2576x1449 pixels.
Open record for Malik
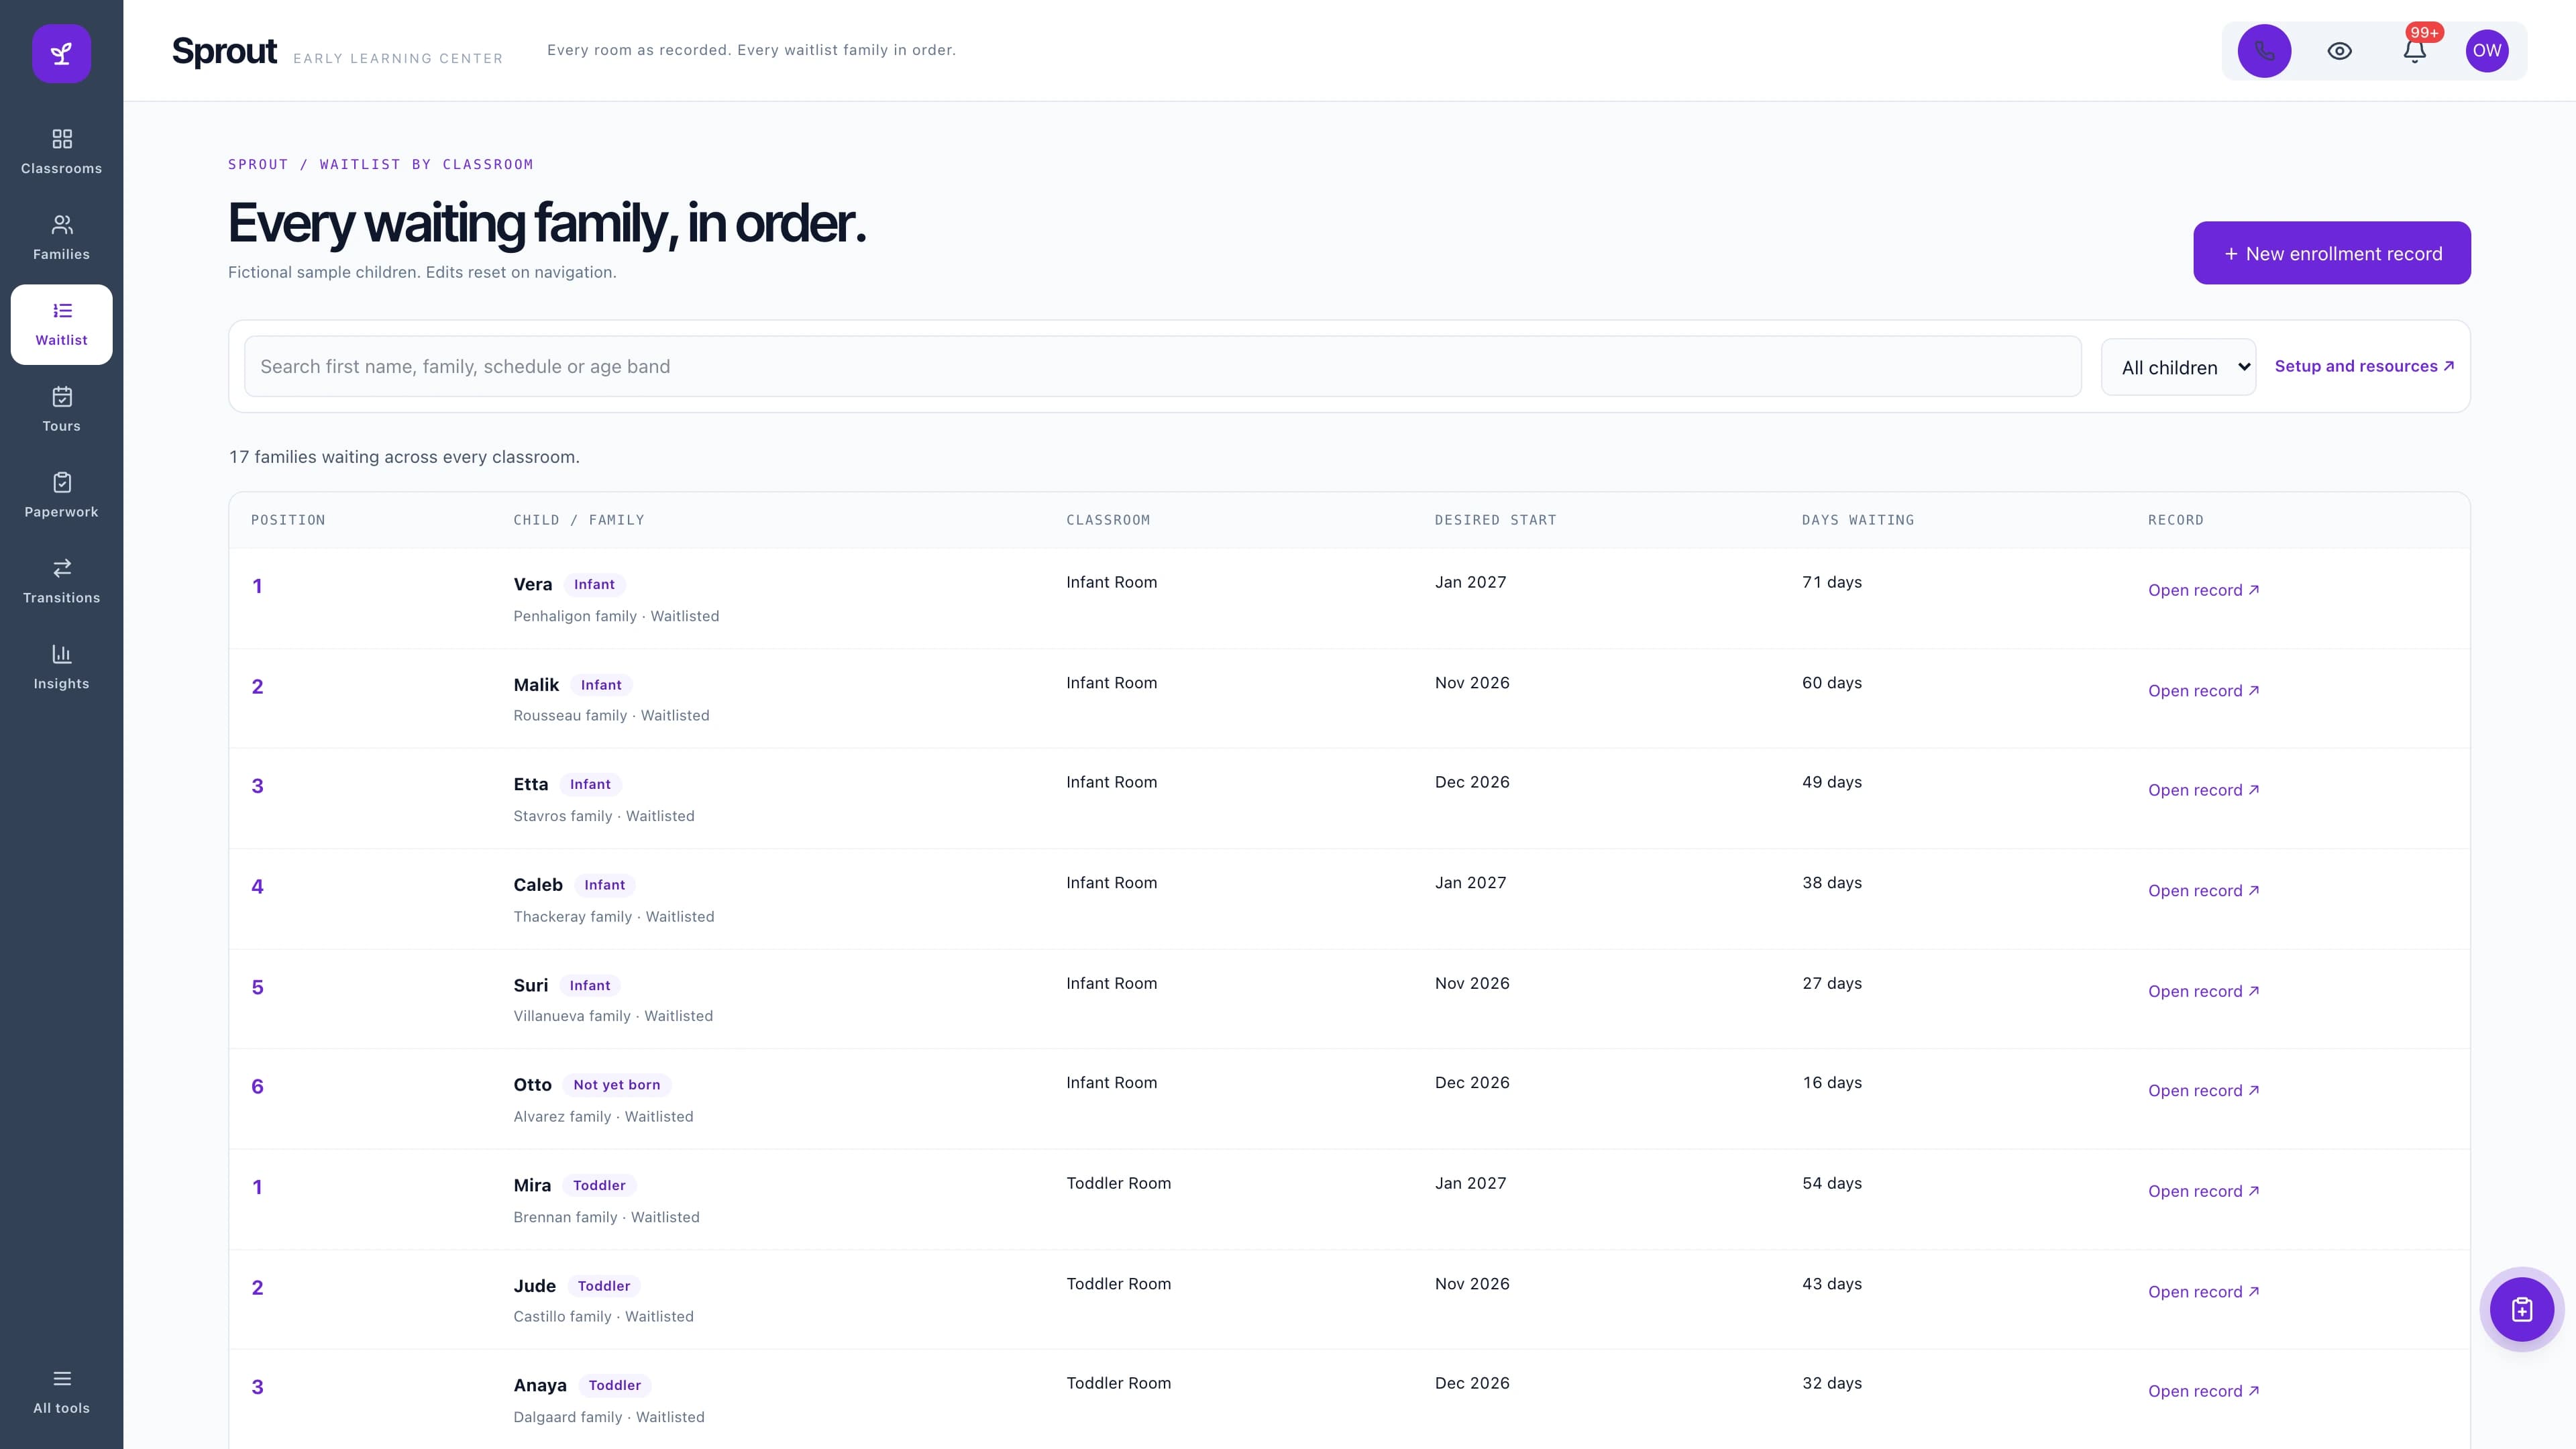coord(2203,691)
